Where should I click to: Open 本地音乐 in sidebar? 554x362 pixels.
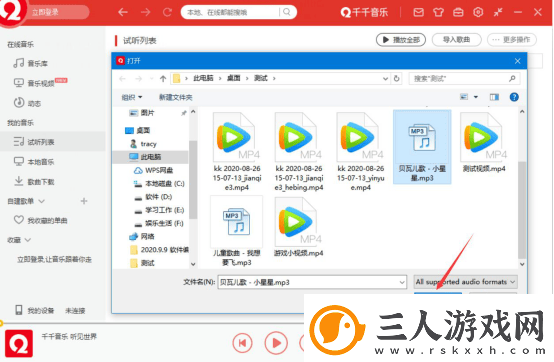point(41,162)
